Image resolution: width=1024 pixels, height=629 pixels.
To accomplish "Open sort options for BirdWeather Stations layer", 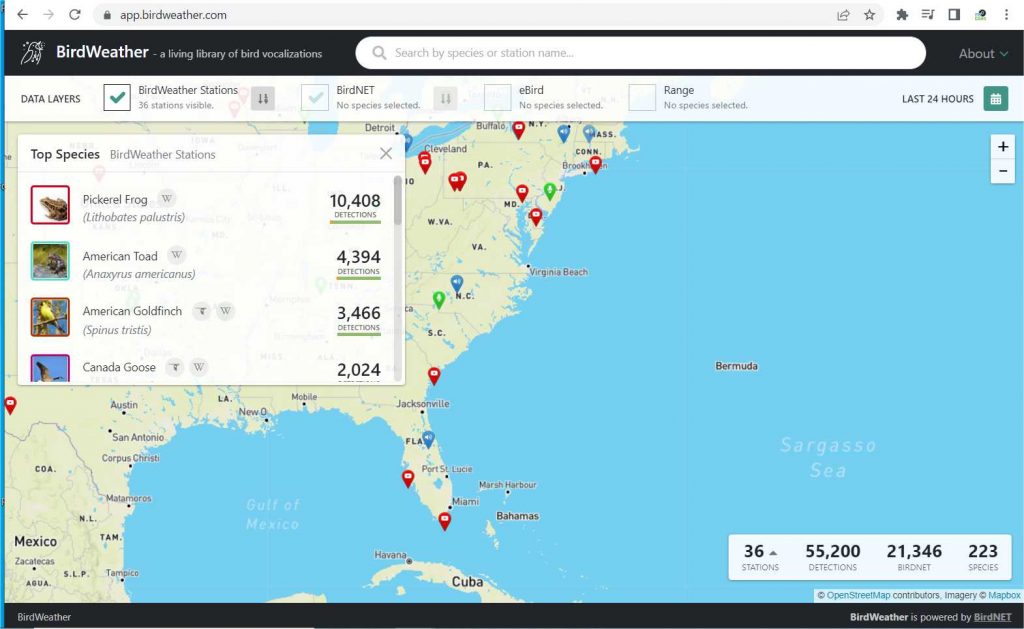I will point(263,99).
